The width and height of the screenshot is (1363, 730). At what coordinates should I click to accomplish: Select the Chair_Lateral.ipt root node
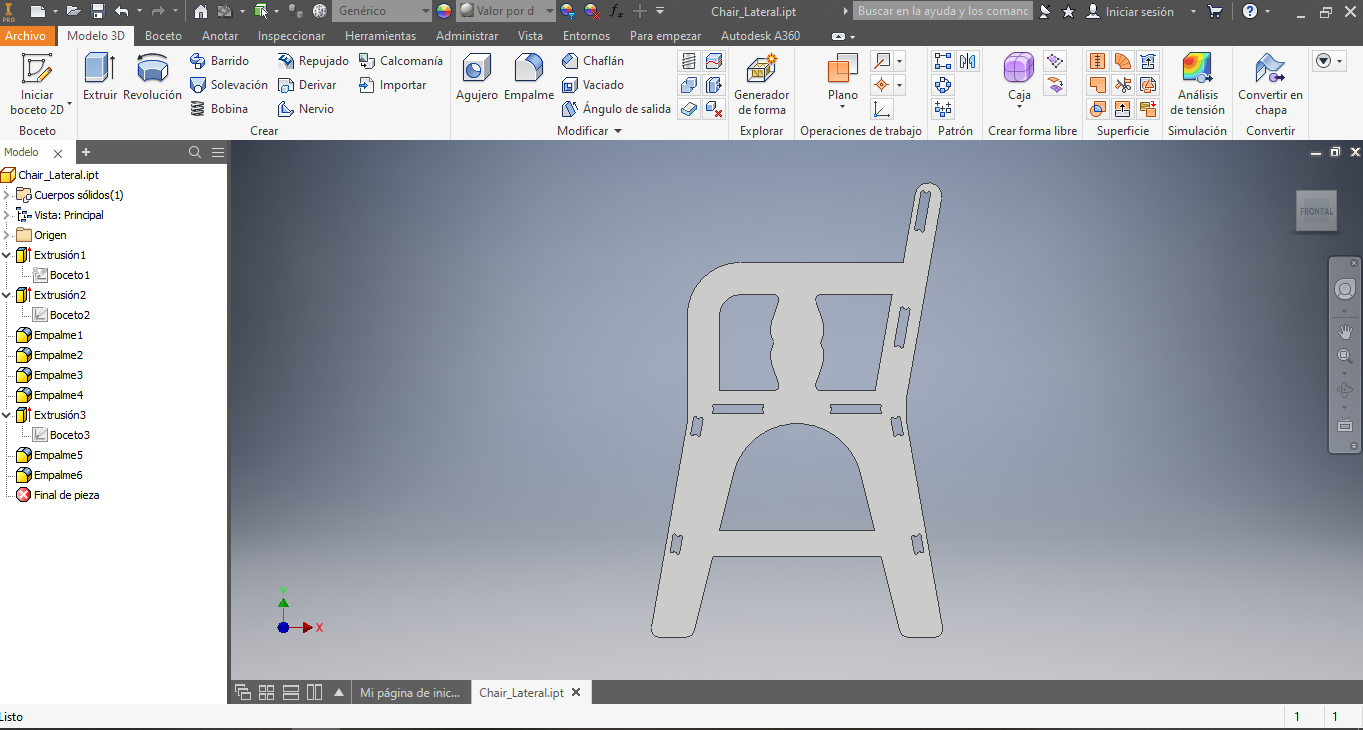click(58, 175)
